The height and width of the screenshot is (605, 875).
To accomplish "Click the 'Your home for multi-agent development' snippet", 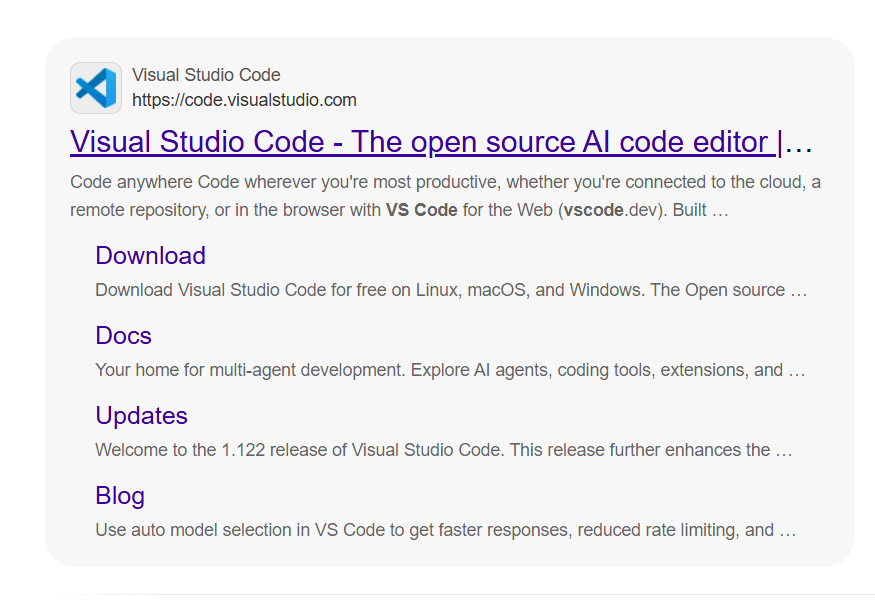I will [x=450, y=370].
